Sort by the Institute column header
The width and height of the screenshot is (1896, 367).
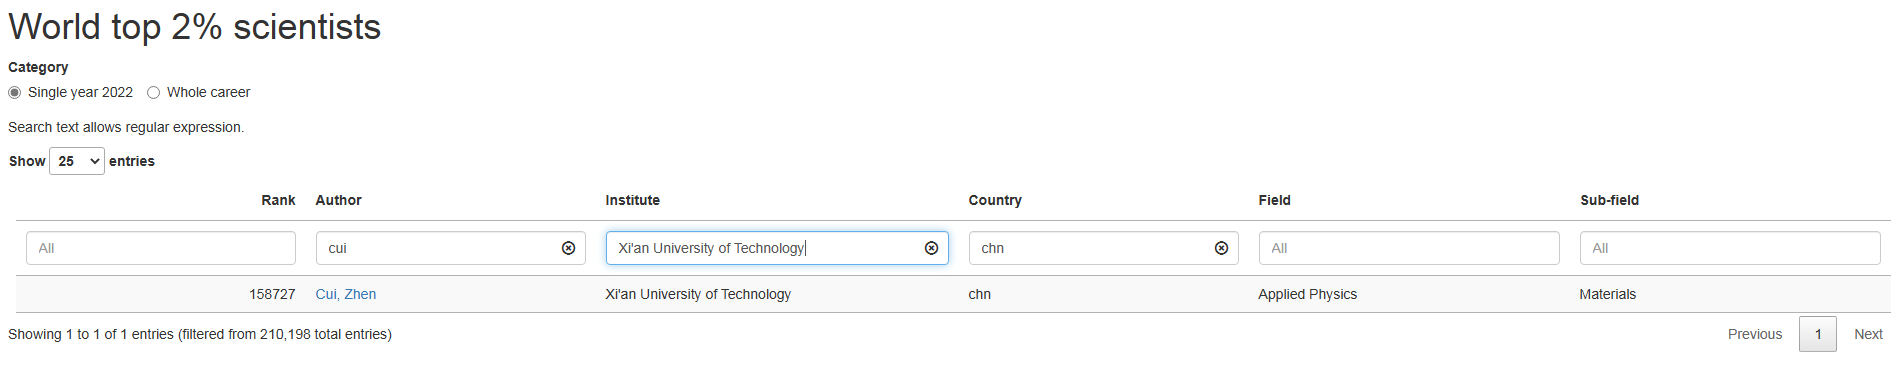click(633, 200)
